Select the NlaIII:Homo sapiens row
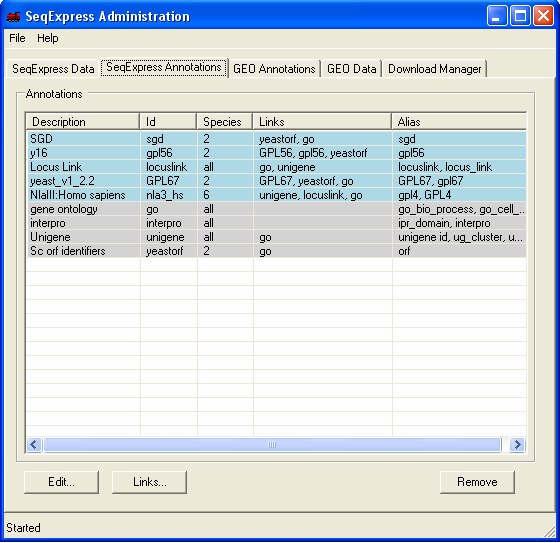 click(x=276, y=195)
